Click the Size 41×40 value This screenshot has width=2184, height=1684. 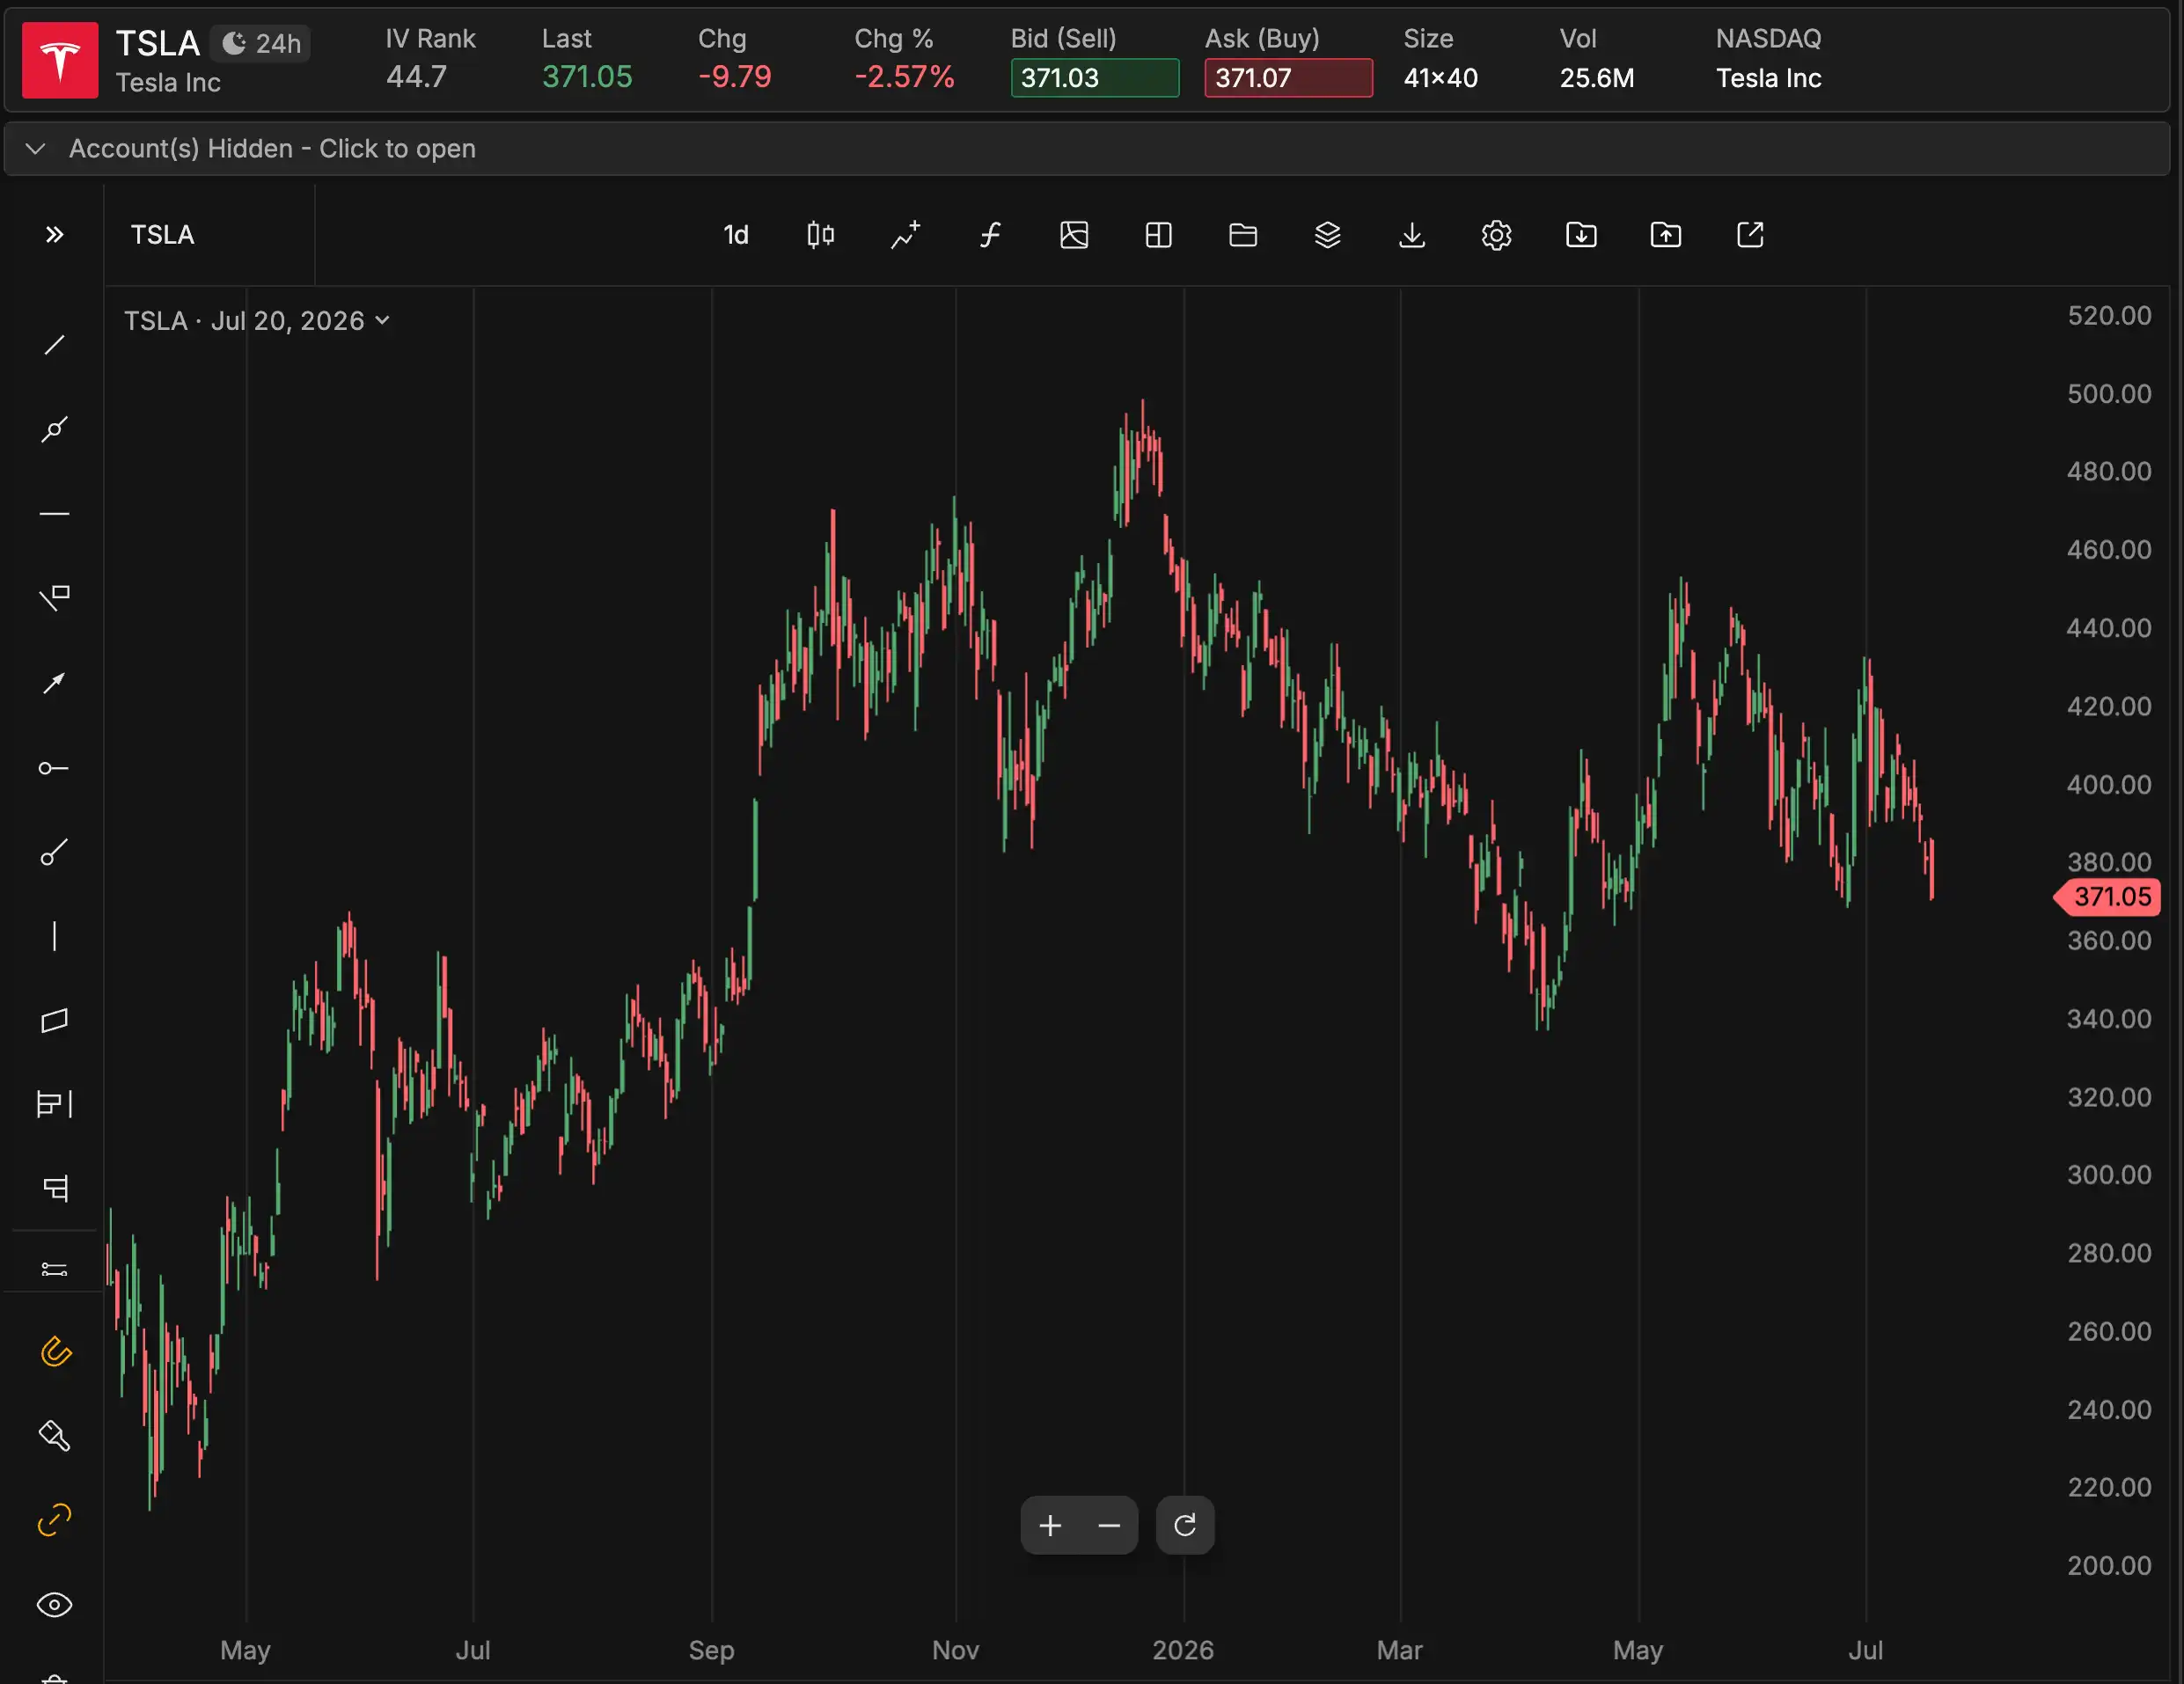coord(1440,78)
